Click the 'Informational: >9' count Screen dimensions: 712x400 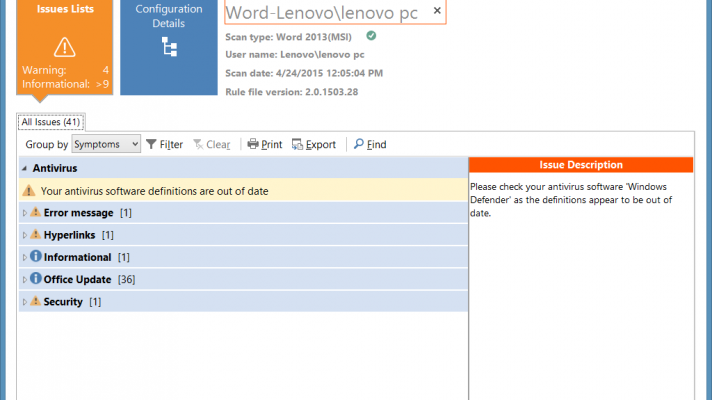pos(65,84)
